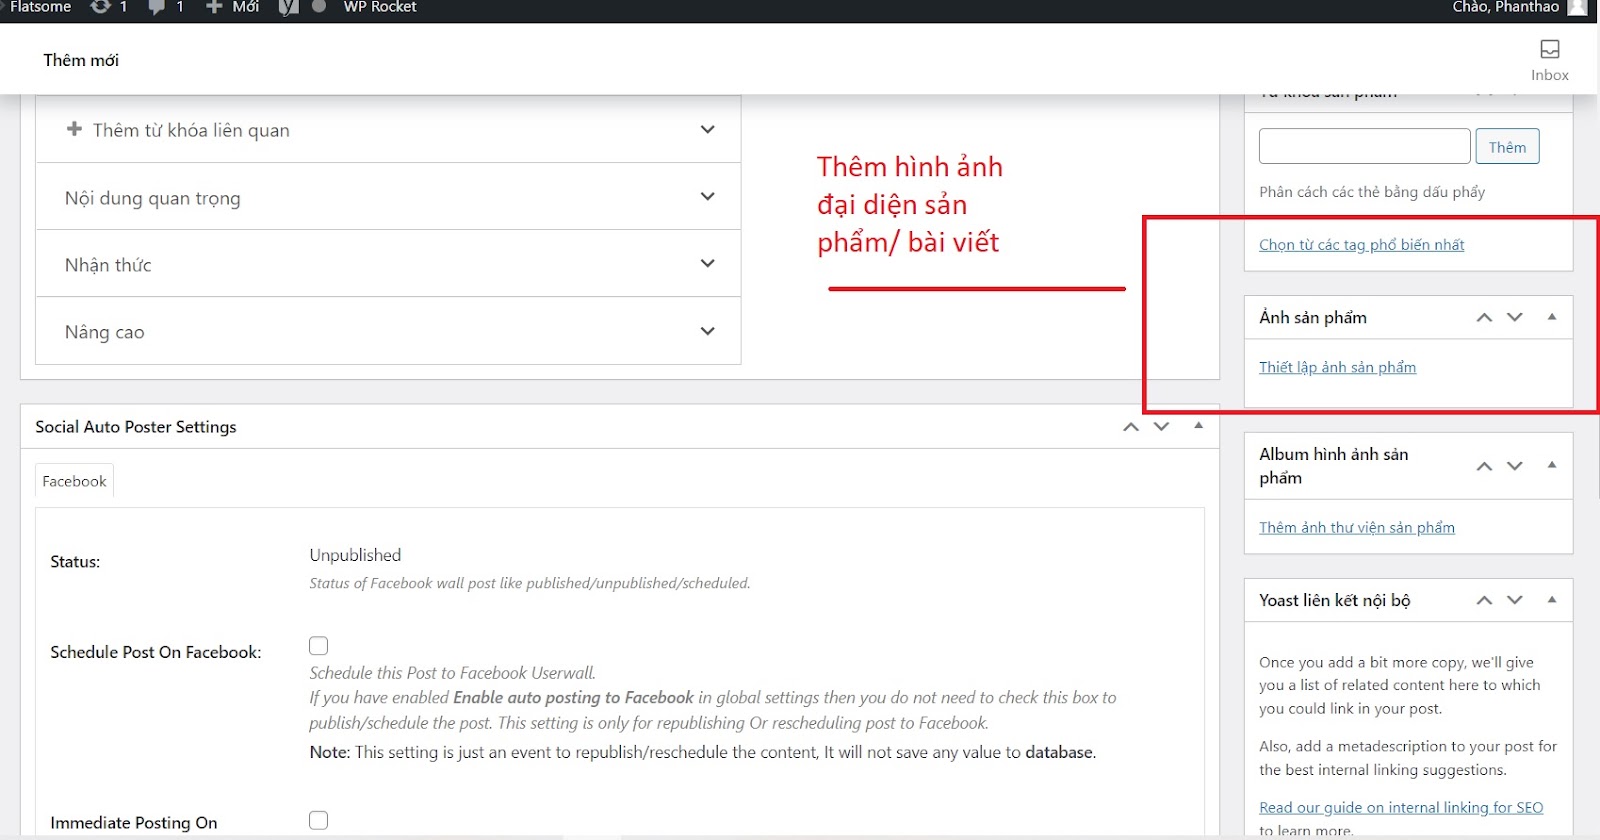Open the Inbox icon
Screen dimensions: 1600x840
(x=1549, y=59)
